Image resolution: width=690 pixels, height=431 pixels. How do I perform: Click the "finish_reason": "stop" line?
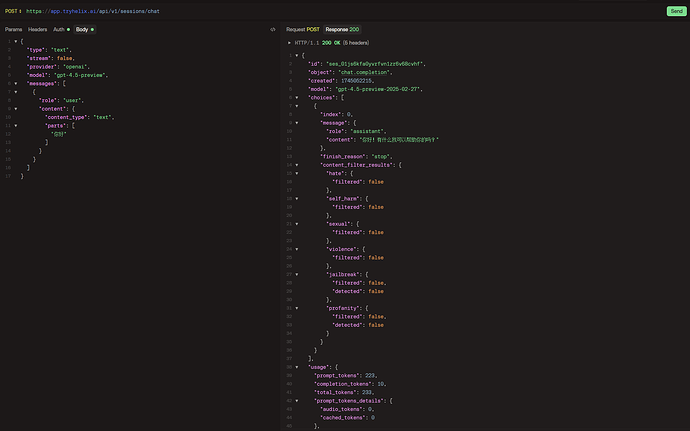pyautogui.click(x=356, y=156)
